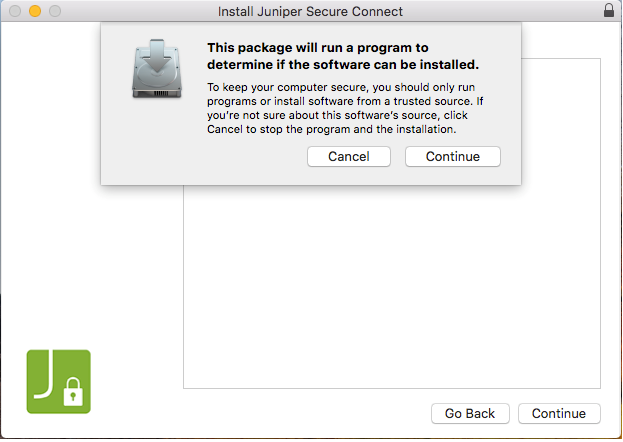The width and height of the screenshot is (623, 442).
Task: Click the bottom-right Continue button beside Go Back
Action: click(x=559, y=413)
